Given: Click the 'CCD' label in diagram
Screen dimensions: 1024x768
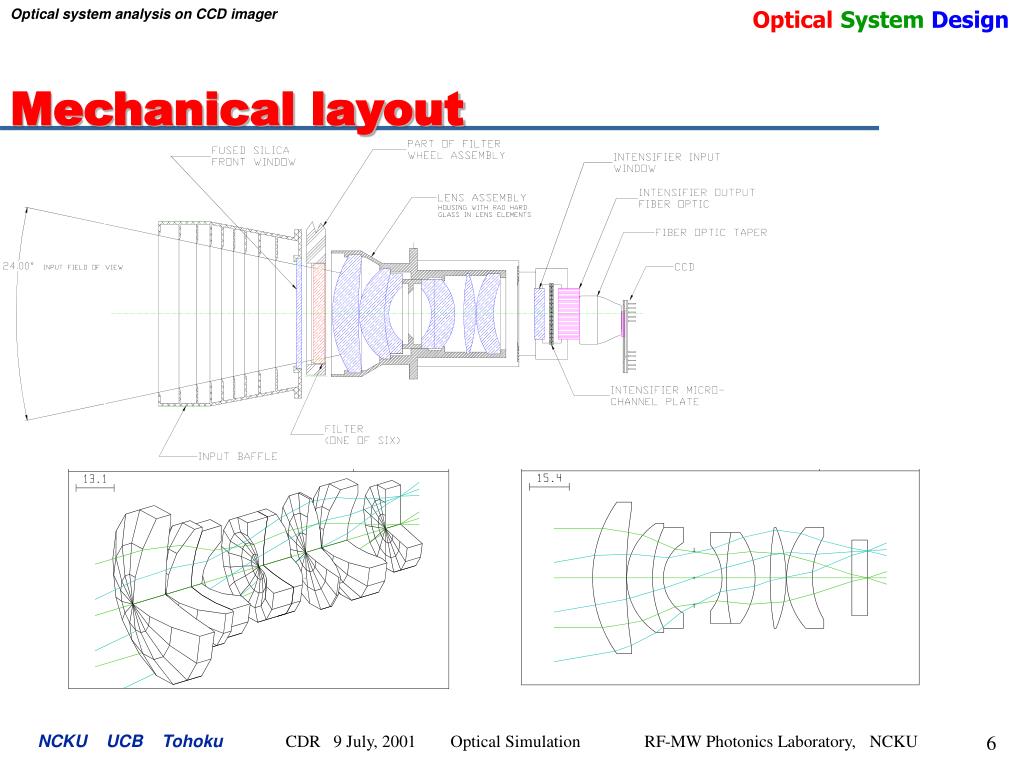Looking at the screenshot, I should 684,267.
